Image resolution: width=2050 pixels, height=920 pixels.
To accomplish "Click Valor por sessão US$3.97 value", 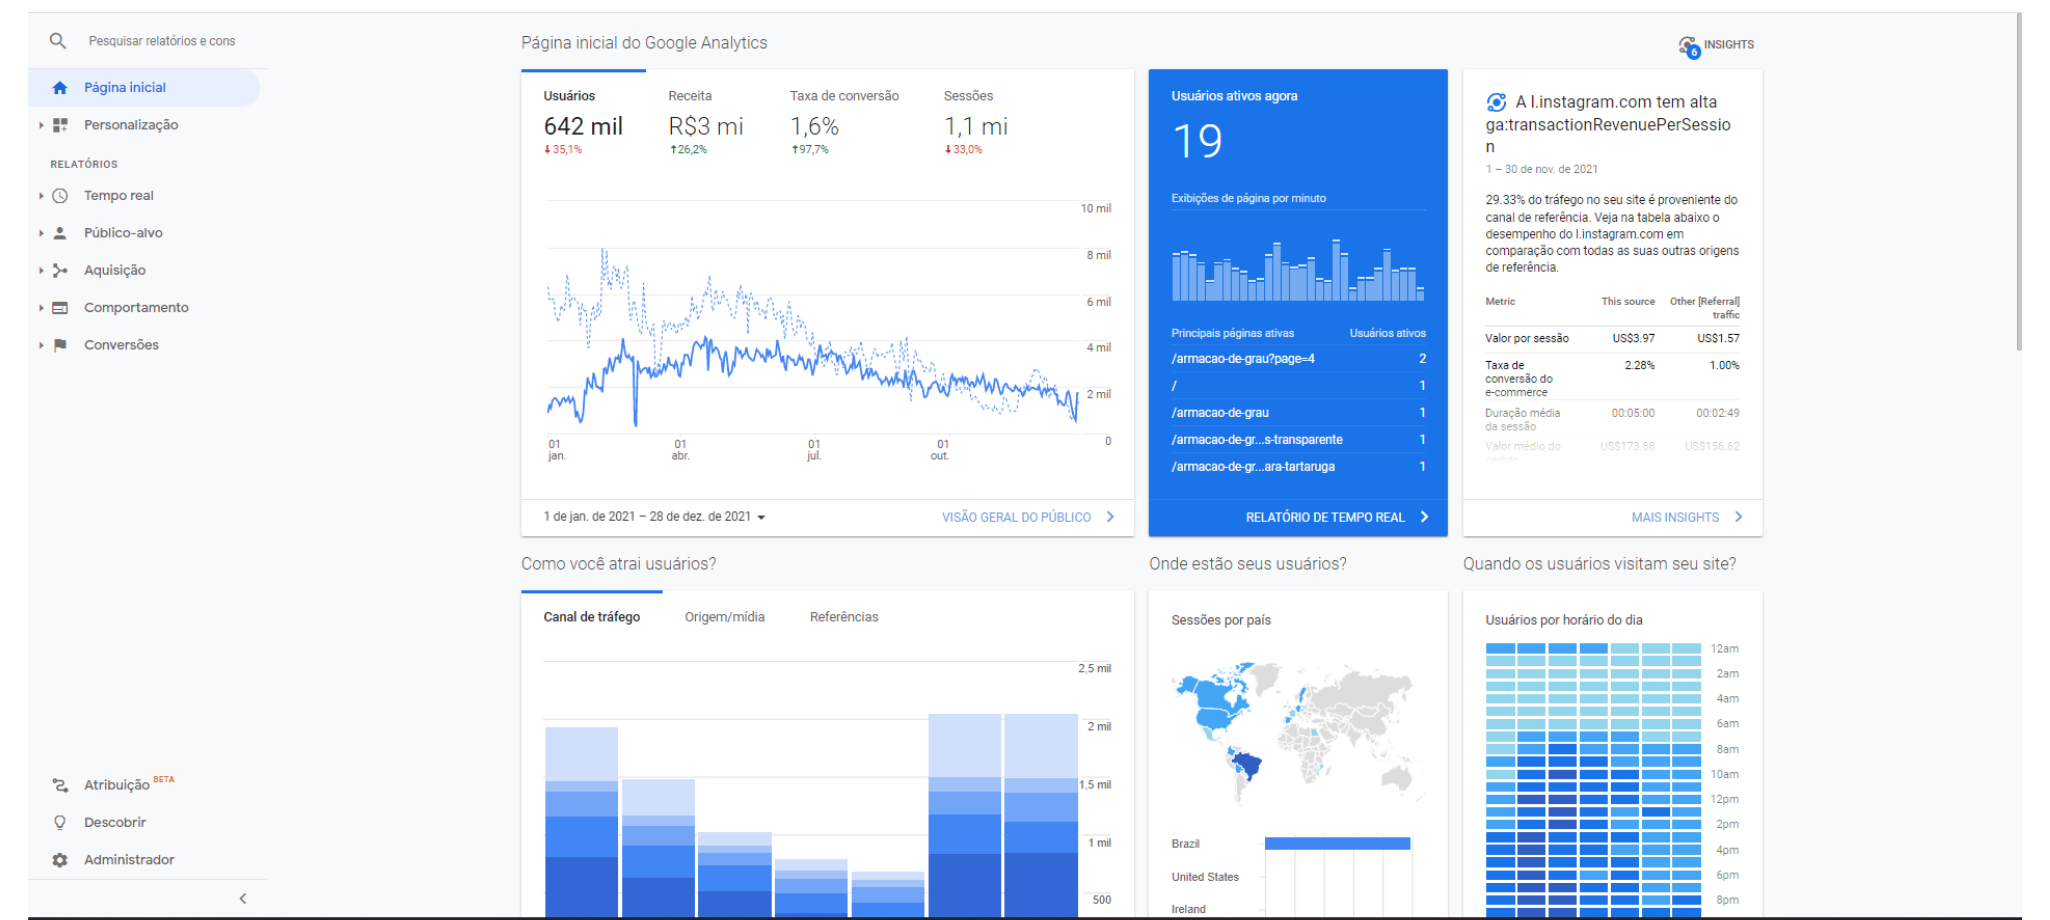I will [x=1633, y=339].
